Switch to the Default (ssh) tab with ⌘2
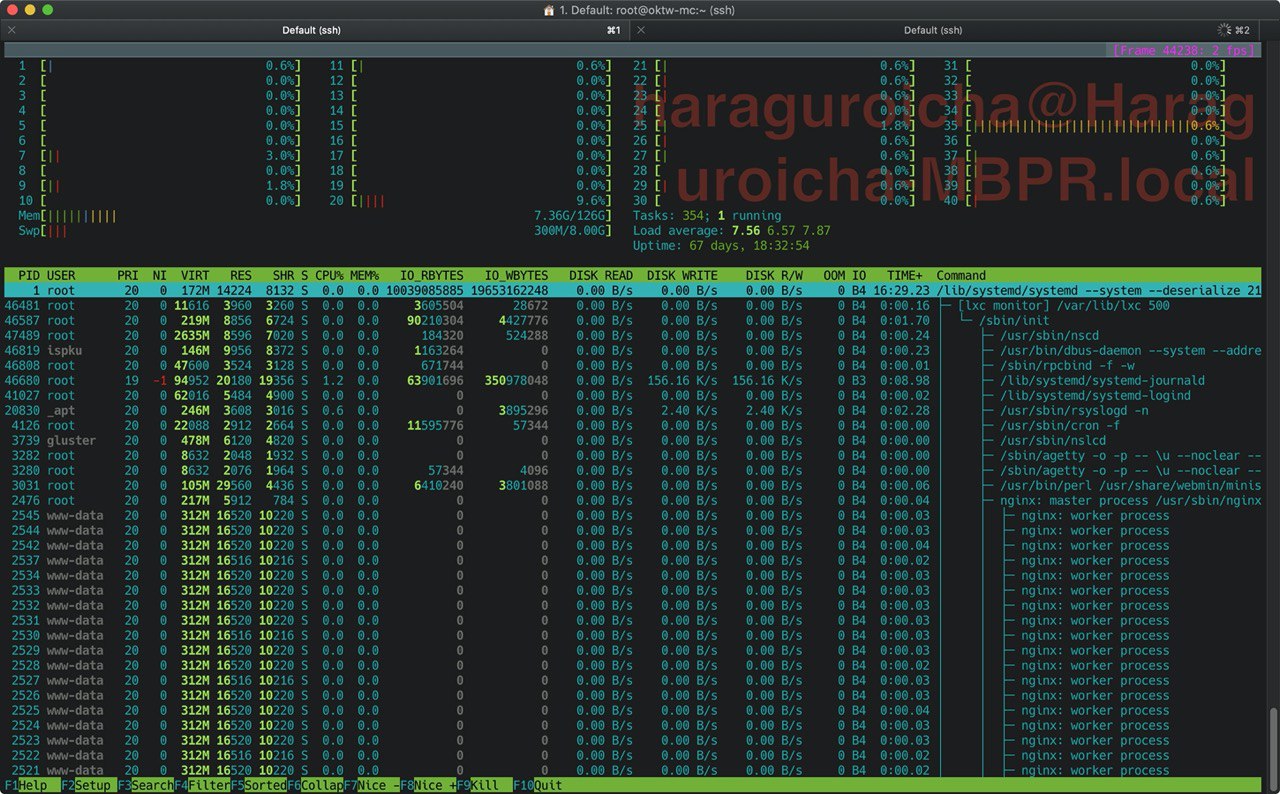The width and height of the screenshot is (1280, 794). click(x=934, y=31)
